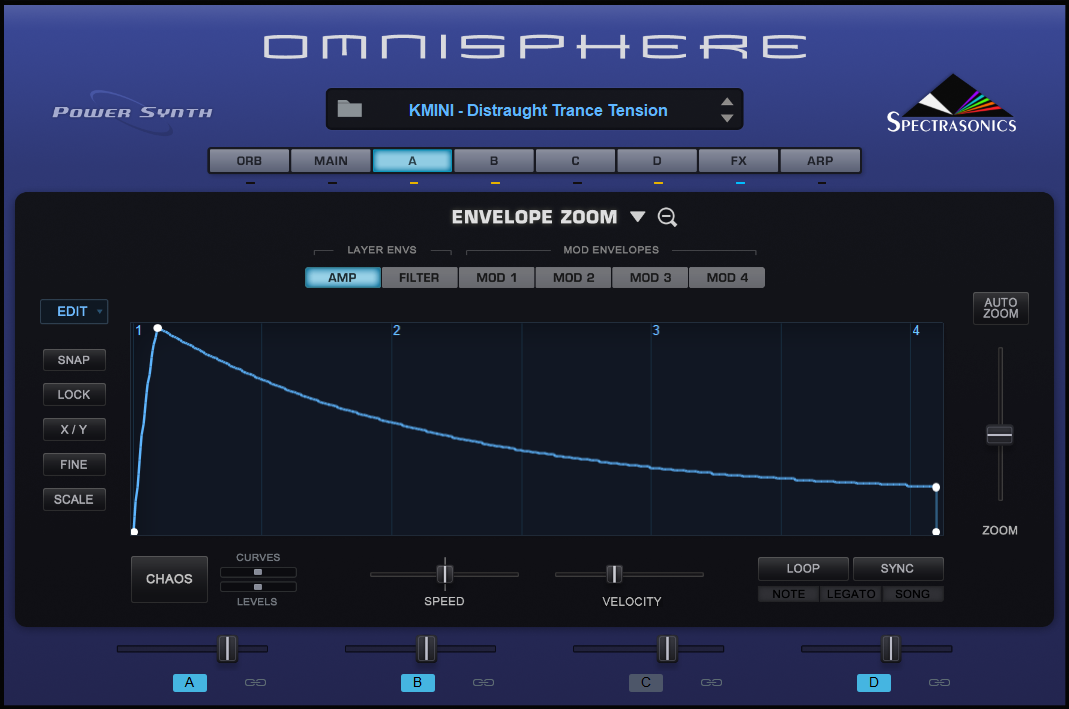Toggle layer D on/off button

pos(873,682)
